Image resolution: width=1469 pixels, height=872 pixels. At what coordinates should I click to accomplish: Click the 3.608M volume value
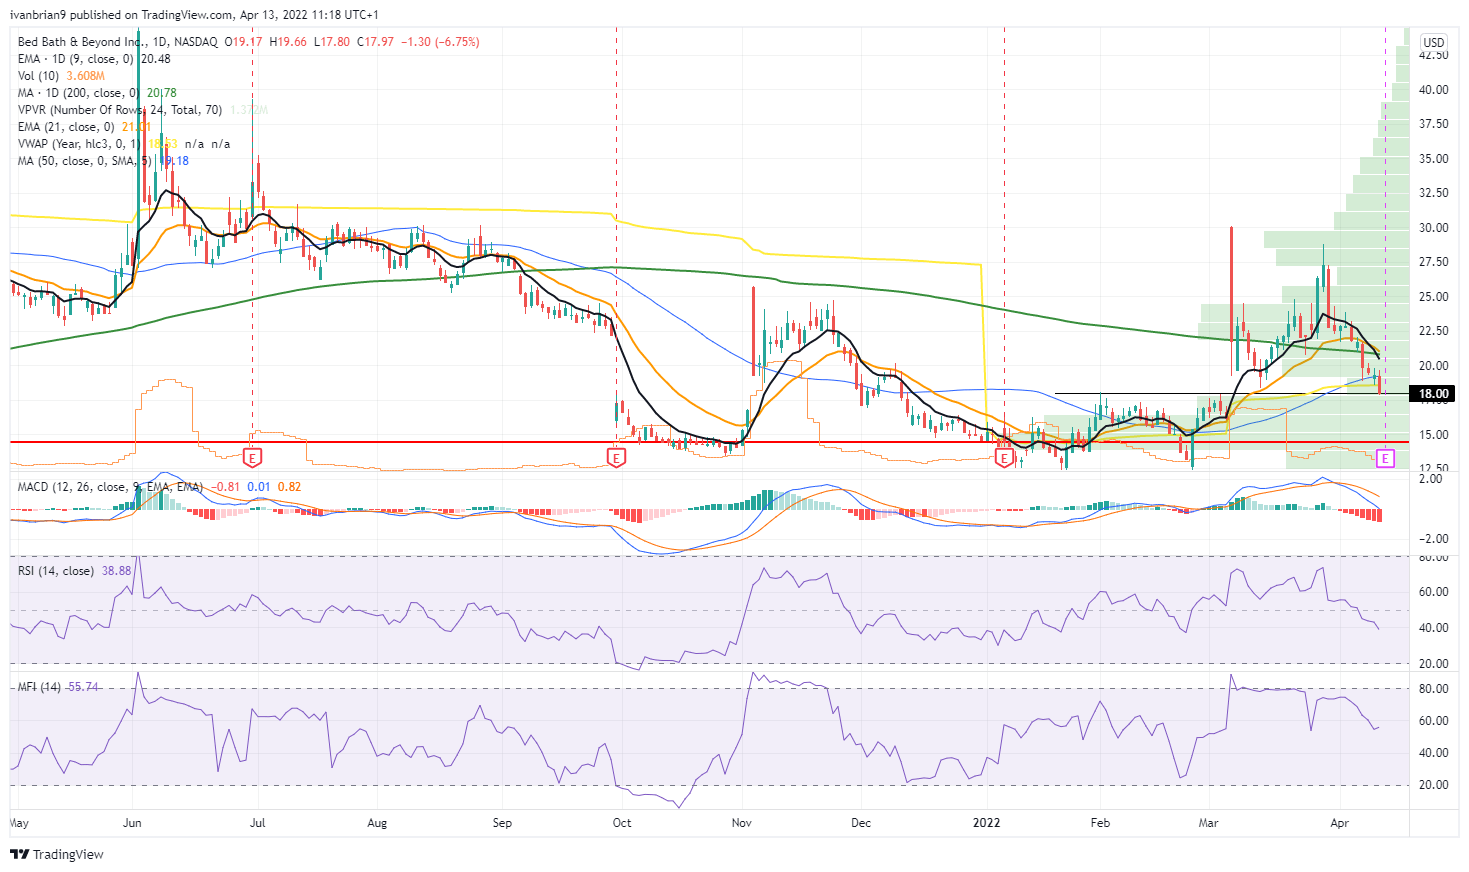[x=86, y=76]
